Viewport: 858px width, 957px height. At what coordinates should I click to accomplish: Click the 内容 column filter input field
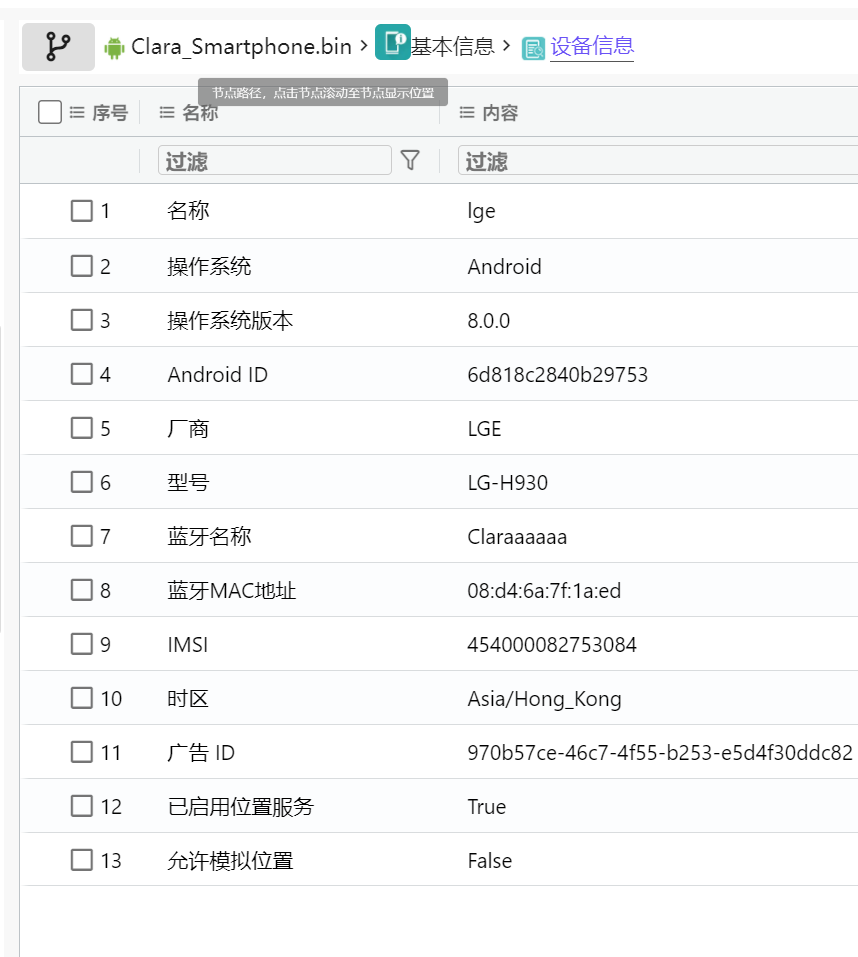(658, 160)
